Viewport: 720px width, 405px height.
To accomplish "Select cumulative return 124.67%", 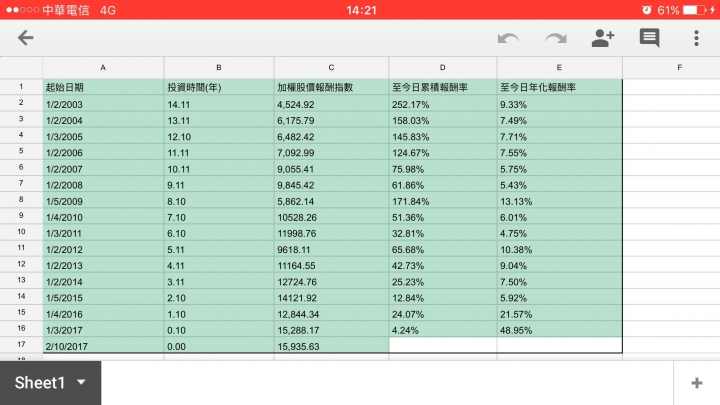I will pyautogui.click(x=443, y=152).
